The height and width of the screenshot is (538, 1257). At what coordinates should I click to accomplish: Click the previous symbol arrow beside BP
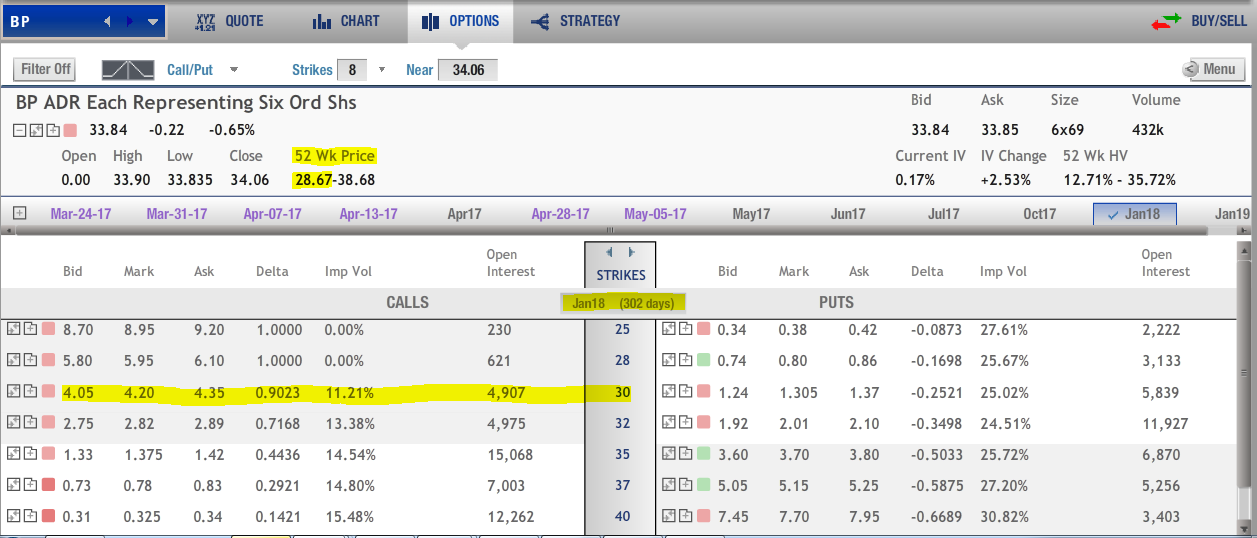tap(108, 21)
